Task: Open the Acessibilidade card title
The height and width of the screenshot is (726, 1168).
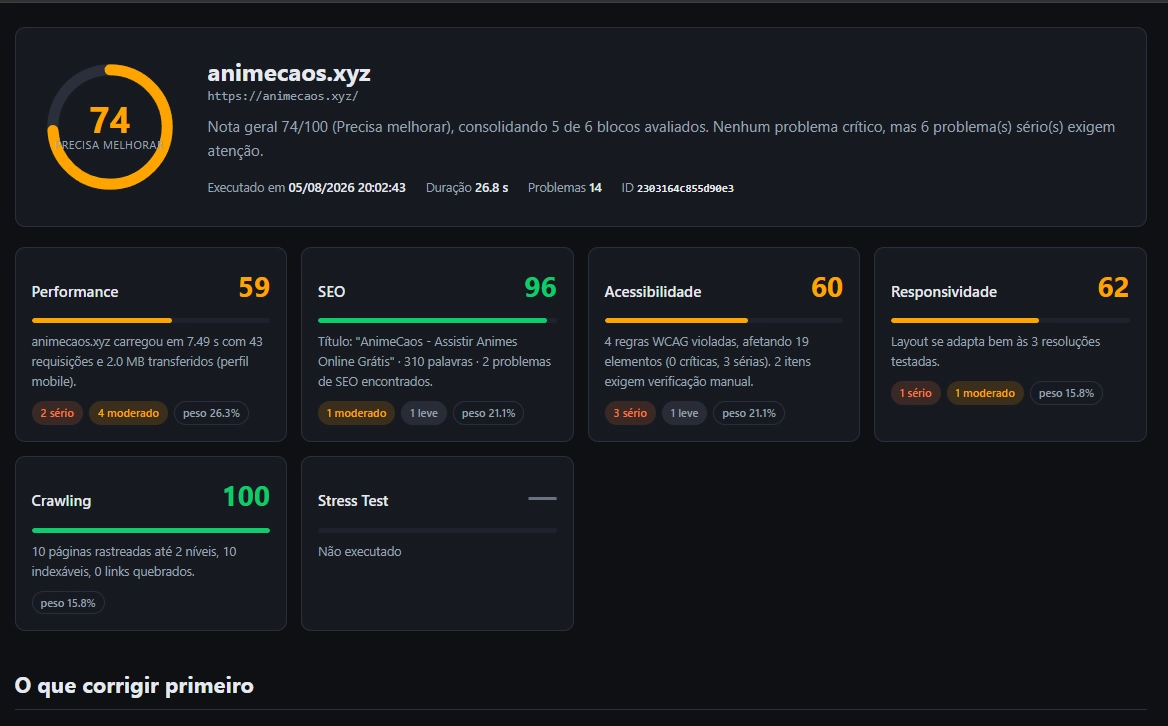Action: 653,292
